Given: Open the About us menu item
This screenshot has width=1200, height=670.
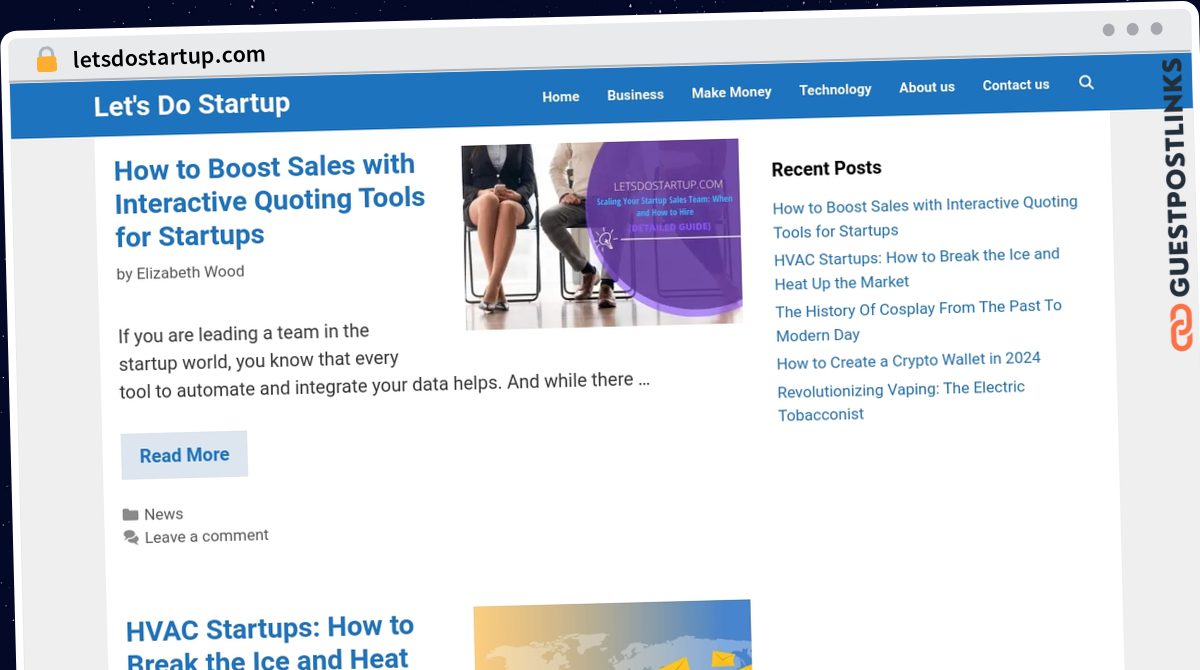Looking at the screenshot, I should (927, 87).
